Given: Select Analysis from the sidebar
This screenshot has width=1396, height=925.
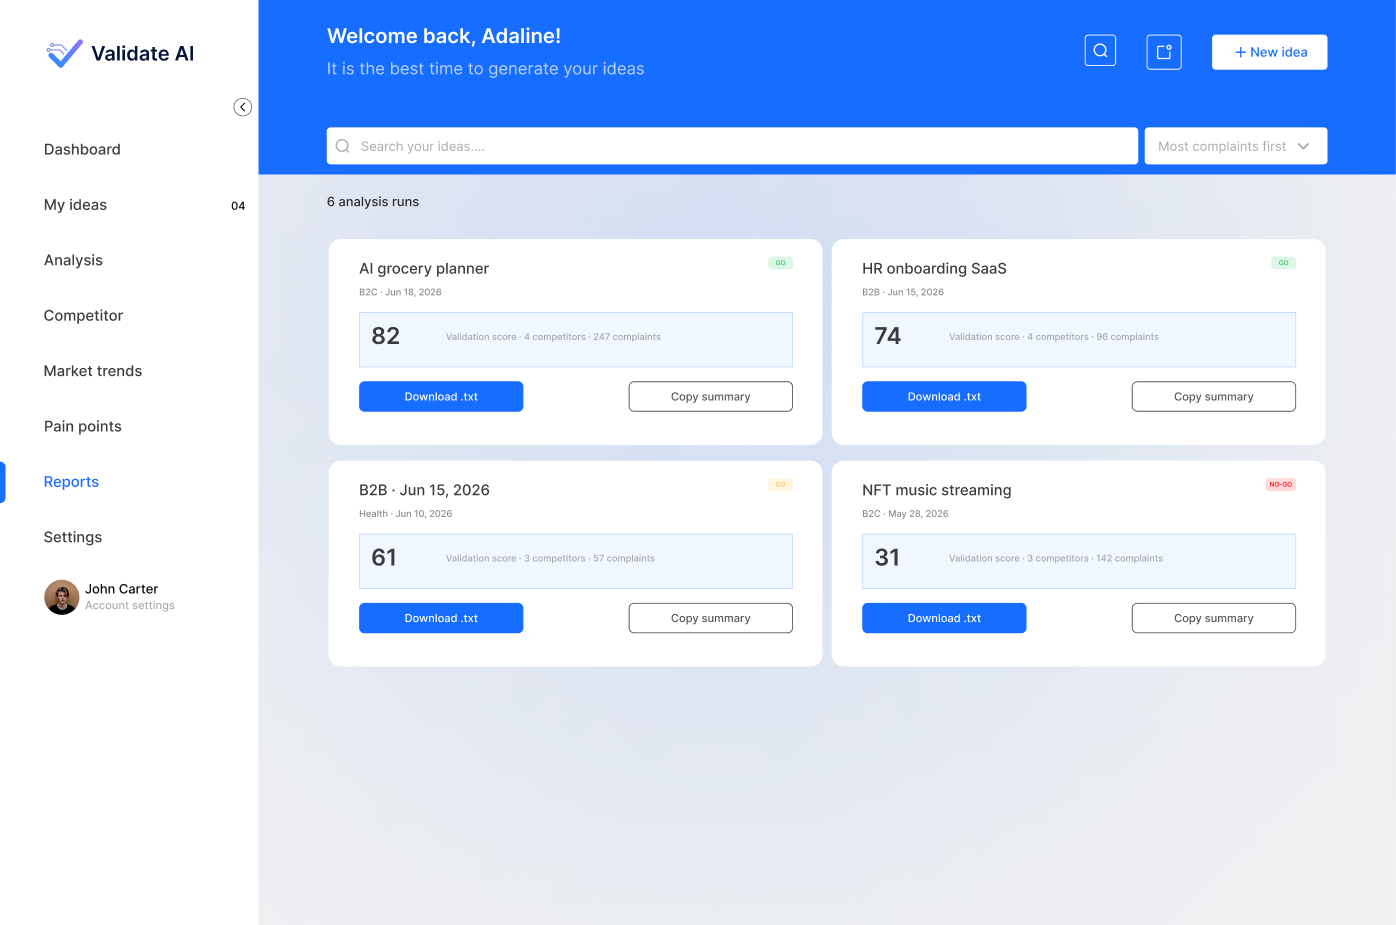Looking at the screenshot, I should (x=73, y=260).
